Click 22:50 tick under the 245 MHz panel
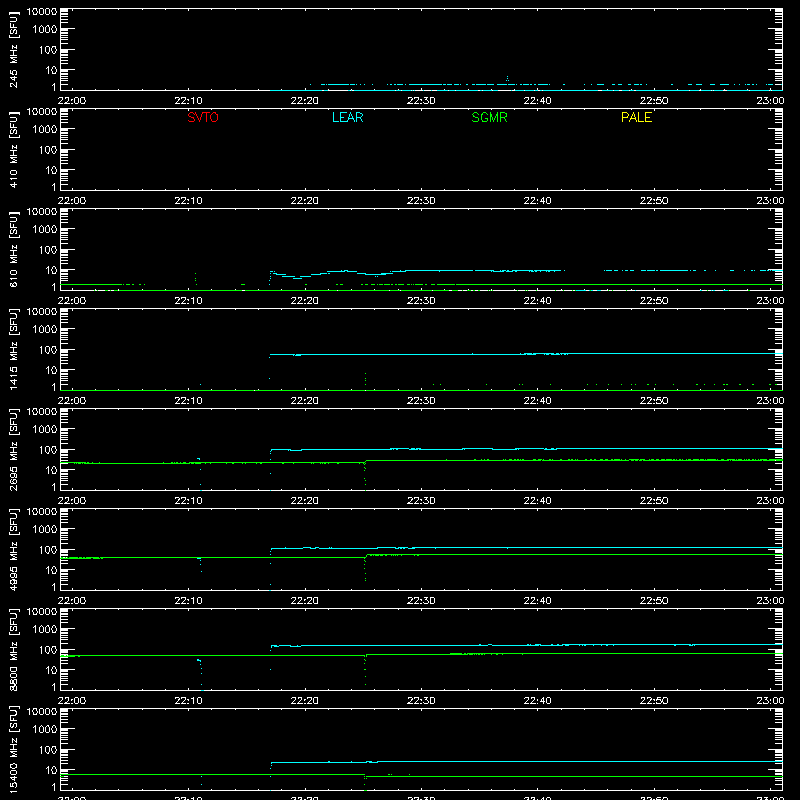This screenshot has height=800, width=800. pyautogui.click(x=654, y=101)
